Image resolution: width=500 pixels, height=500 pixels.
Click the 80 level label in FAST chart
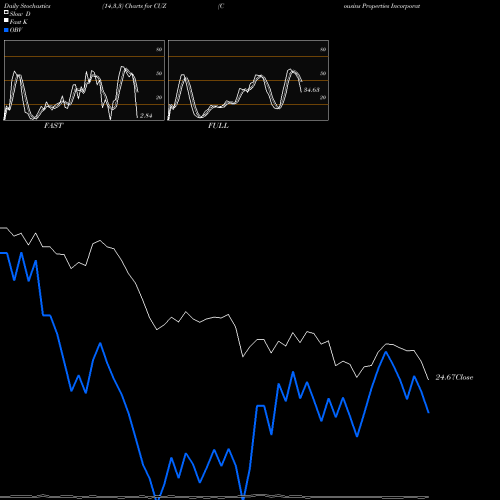click(x=159, y=49)
